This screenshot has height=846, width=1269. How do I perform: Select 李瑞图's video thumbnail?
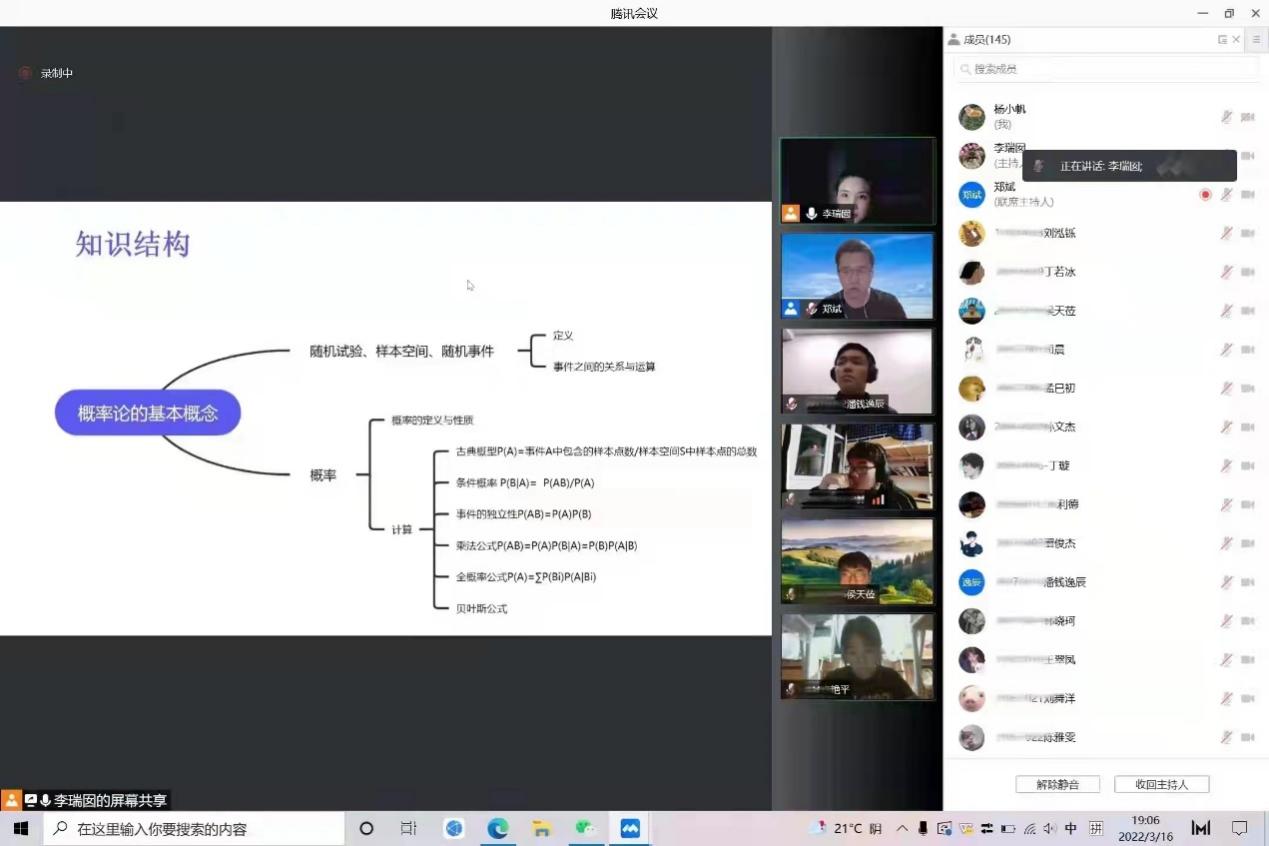click(x=857, y=181)
